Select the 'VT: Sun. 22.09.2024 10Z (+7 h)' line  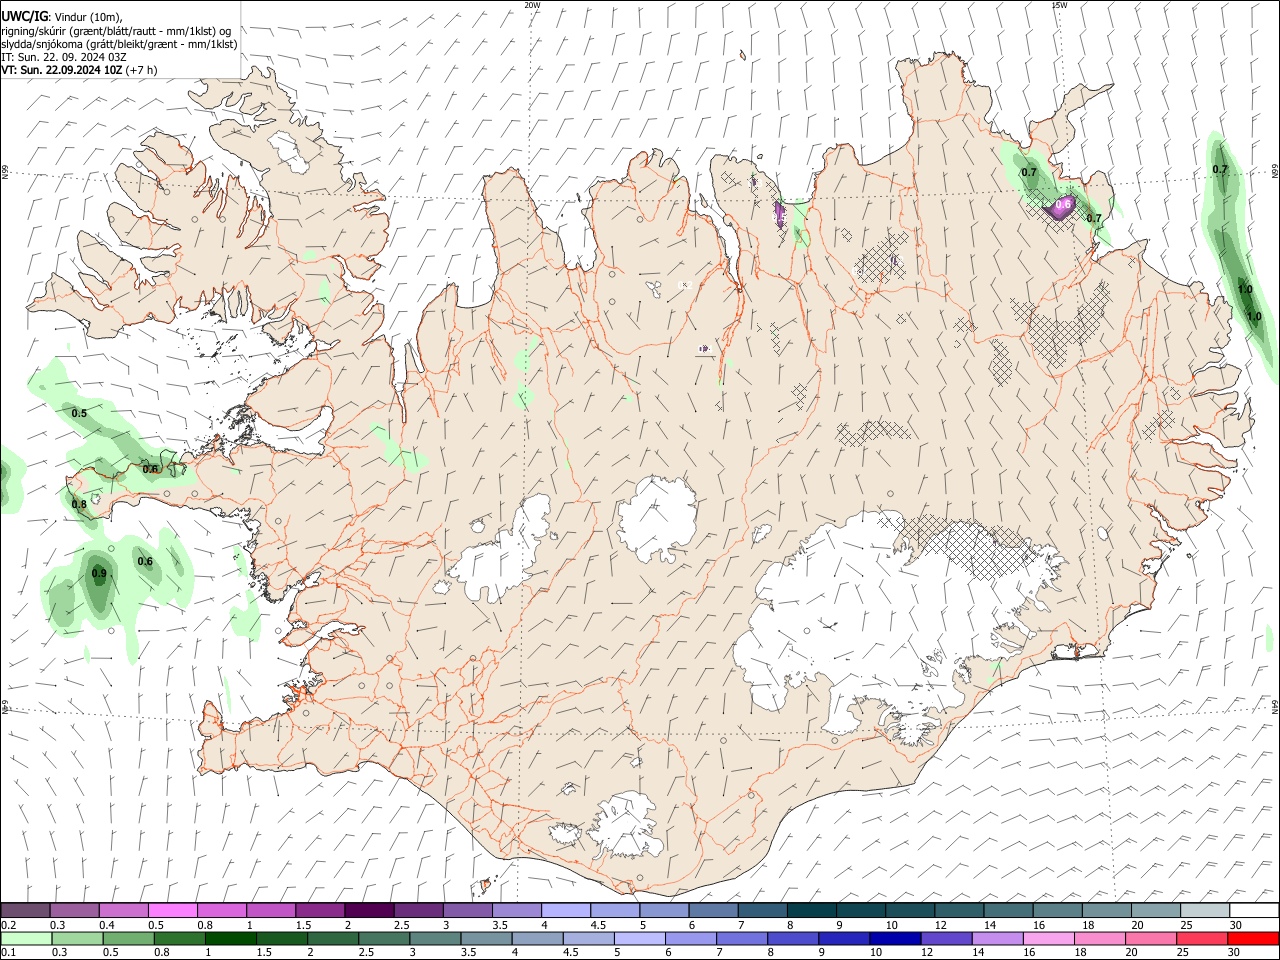click(79, 70)
